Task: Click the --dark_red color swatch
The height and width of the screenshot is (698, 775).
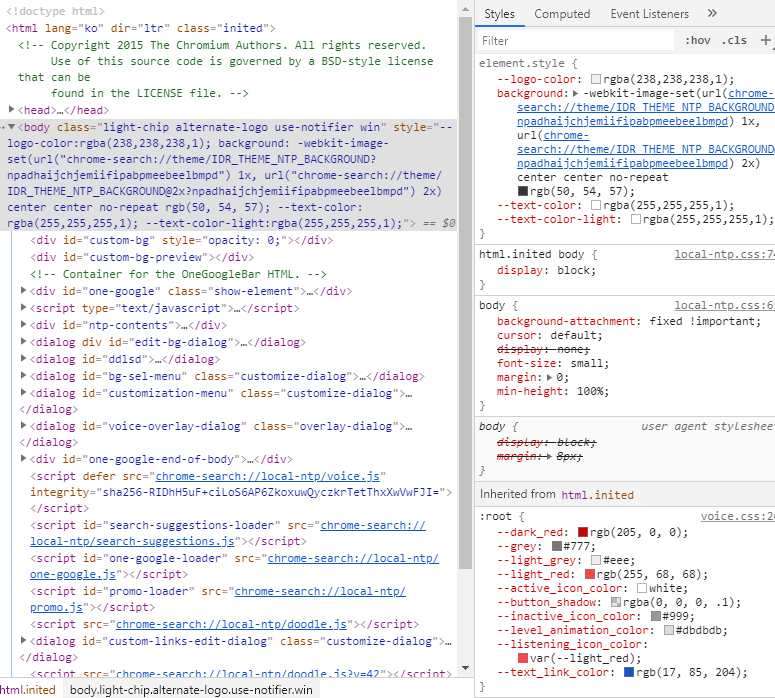Action: [x=583, y=532]
